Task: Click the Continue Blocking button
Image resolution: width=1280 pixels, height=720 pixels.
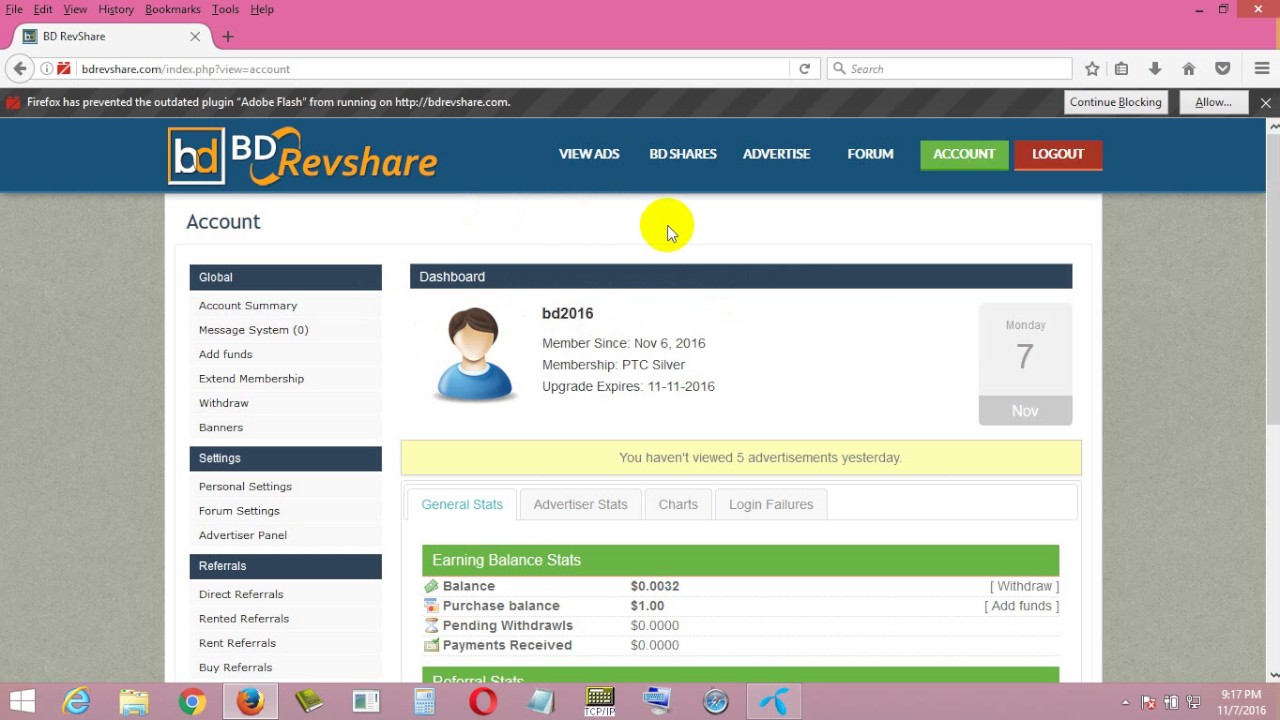Action: coord(1115,102)
